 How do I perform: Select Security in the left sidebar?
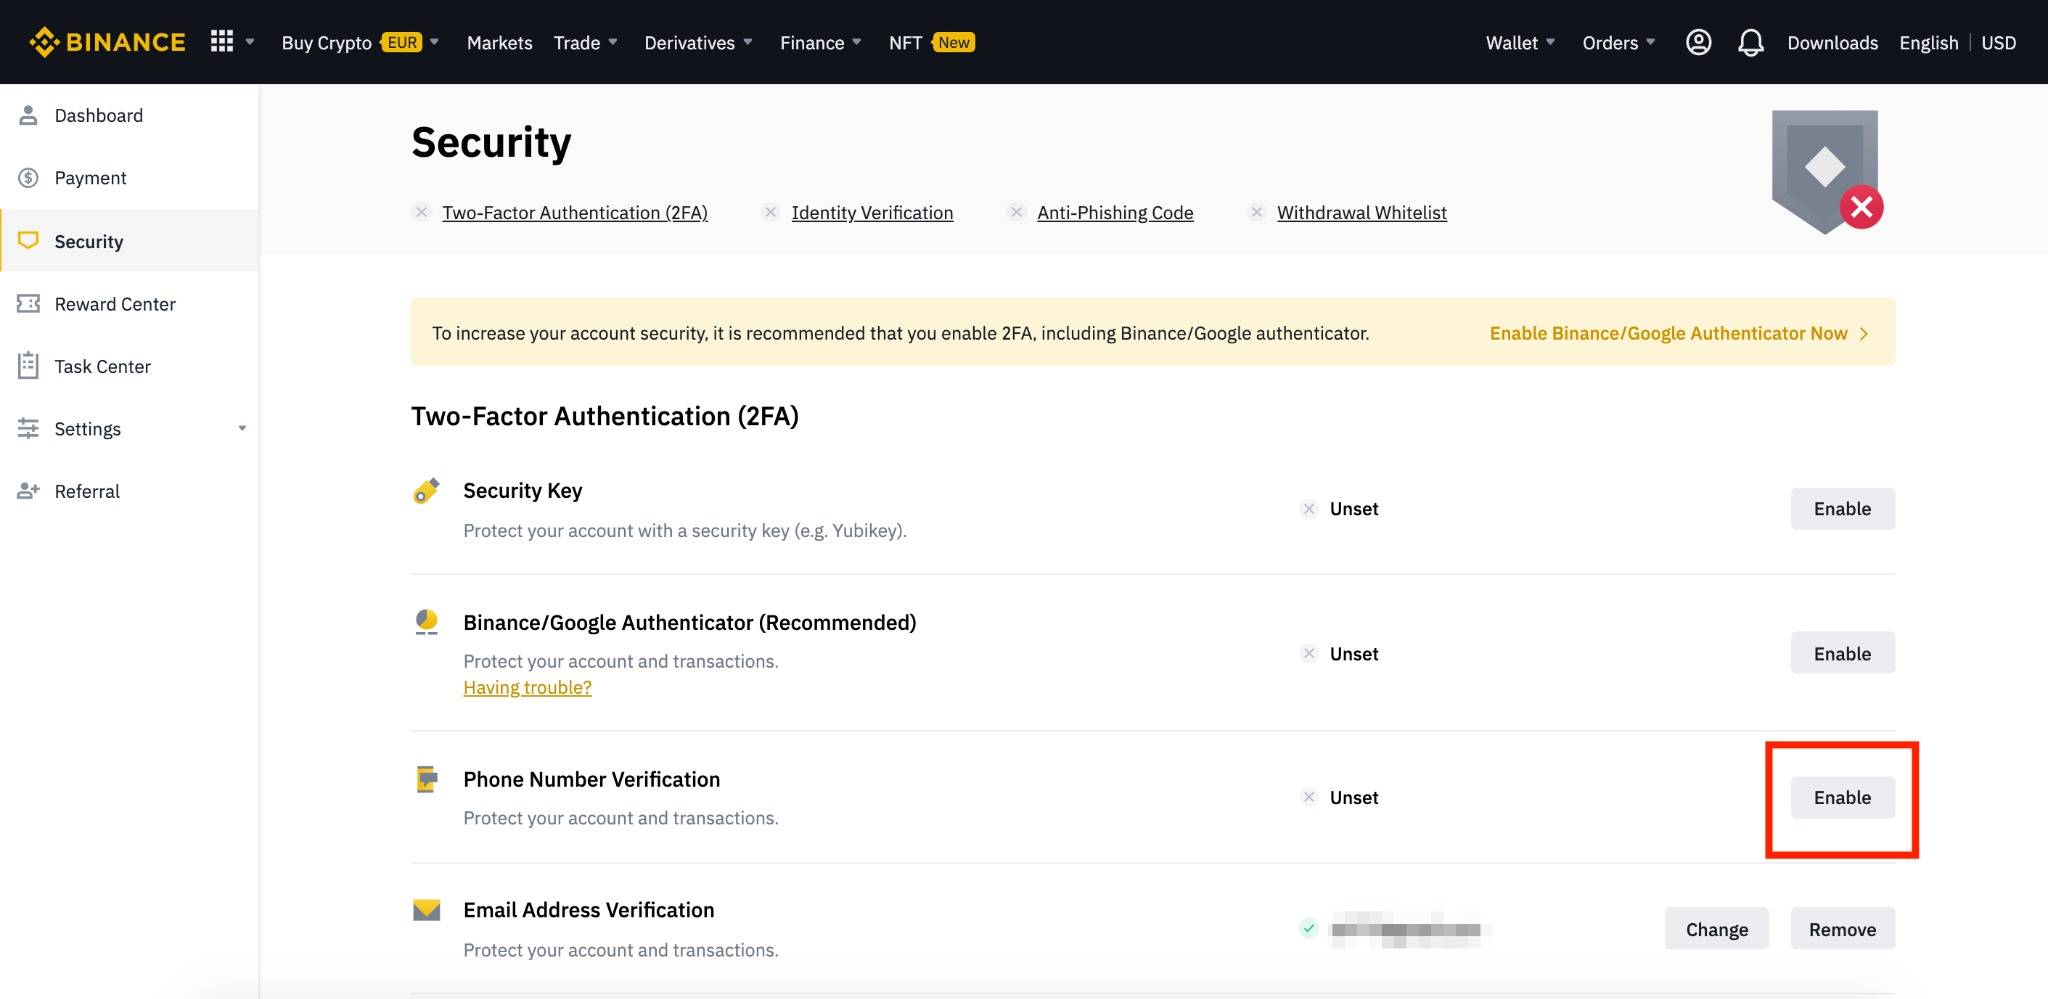click(x=89, y=241)
